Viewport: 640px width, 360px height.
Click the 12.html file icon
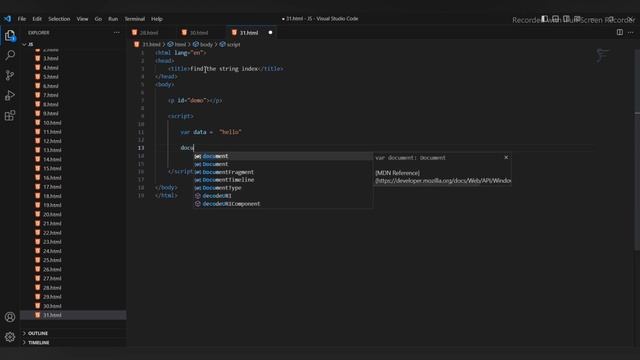(38, 141)
